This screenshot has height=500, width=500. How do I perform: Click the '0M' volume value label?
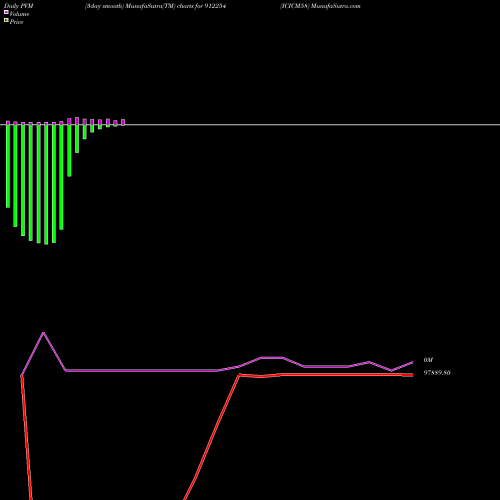(428, 360)
